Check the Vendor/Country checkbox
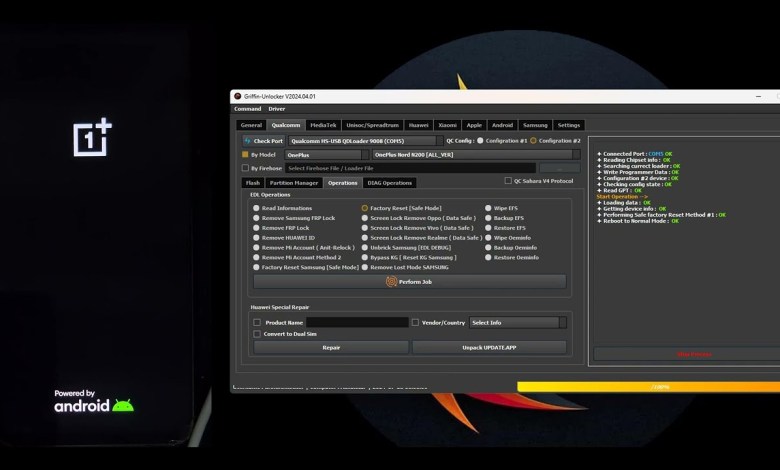780x470 pixels. pos(415,323)
